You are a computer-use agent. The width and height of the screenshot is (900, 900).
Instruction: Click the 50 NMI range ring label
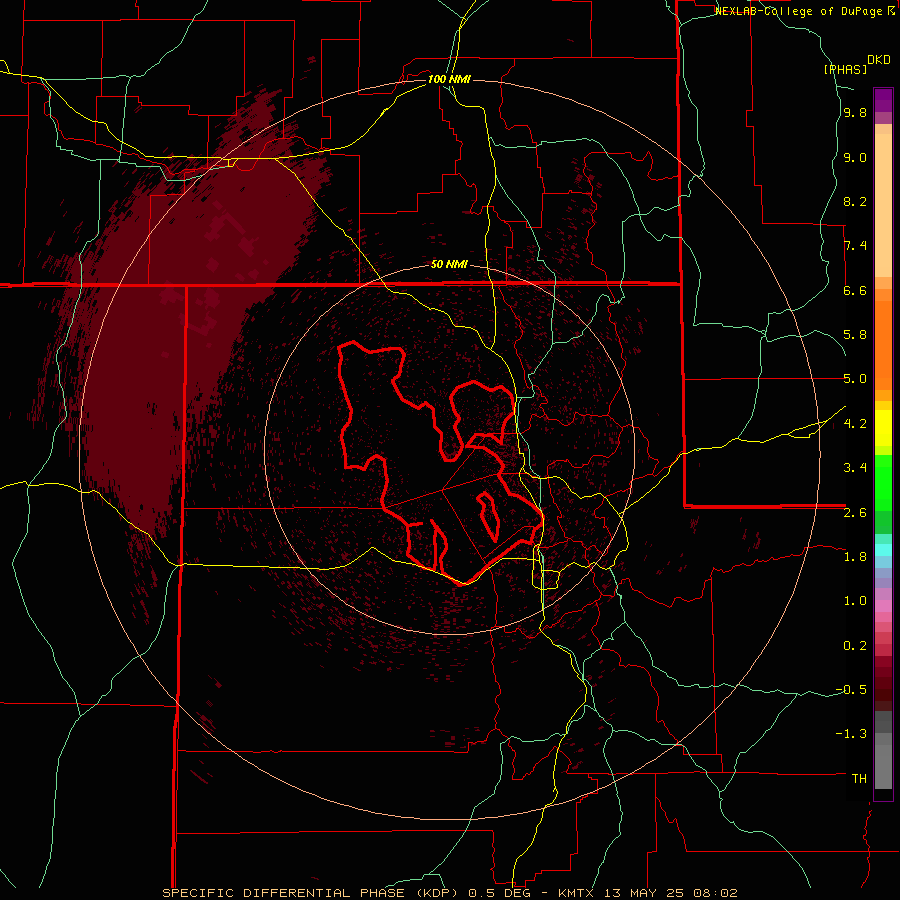point(449,264)
